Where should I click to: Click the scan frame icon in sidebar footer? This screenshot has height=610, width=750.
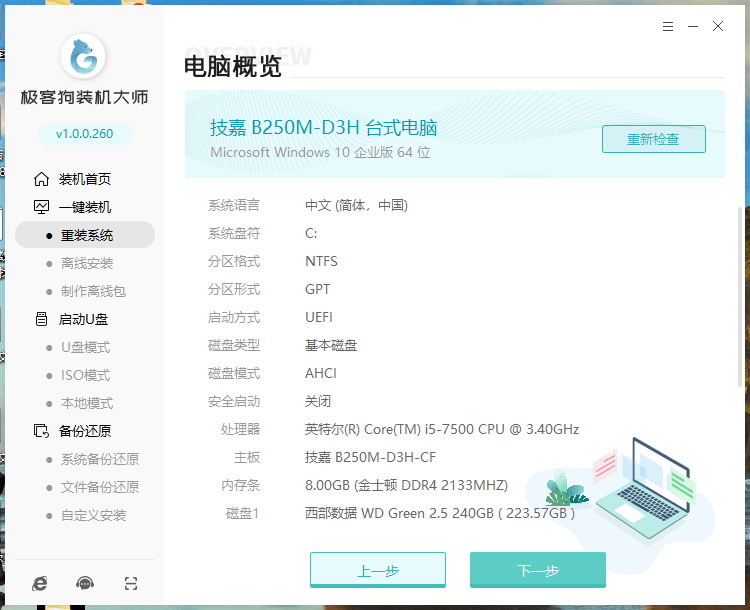point(131,583)
